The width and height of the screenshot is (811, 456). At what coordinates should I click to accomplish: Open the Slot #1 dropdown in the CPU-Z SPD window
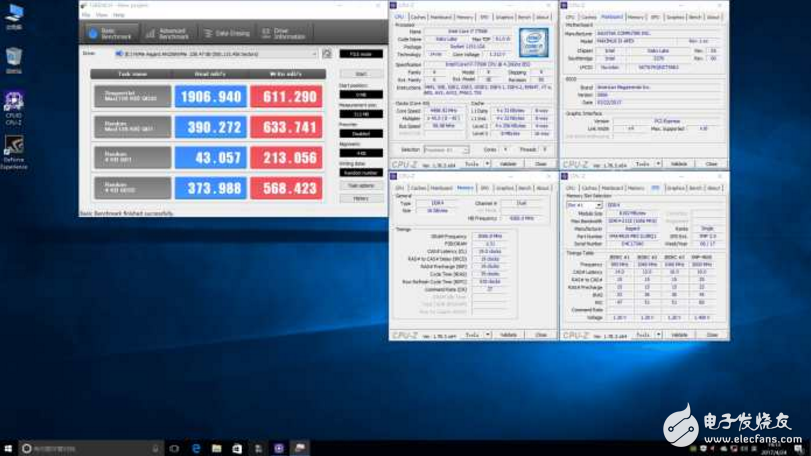(584, 205)
